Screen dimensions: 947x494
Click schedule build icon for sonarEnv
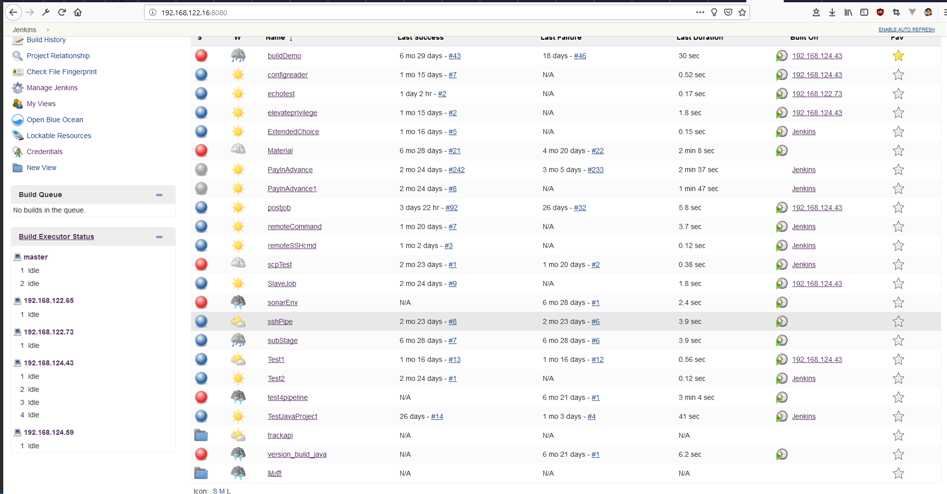coord(782,303)
